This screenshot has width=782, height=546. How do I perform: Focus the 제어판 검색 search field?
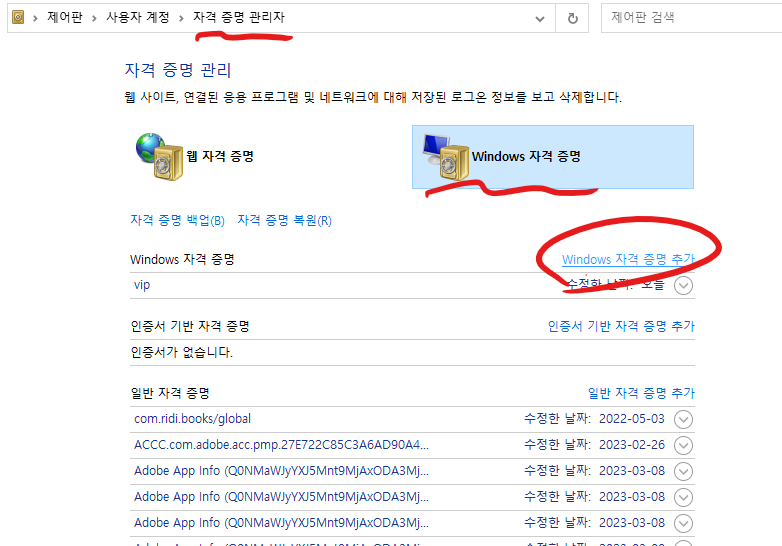click(x=691, y=18)
